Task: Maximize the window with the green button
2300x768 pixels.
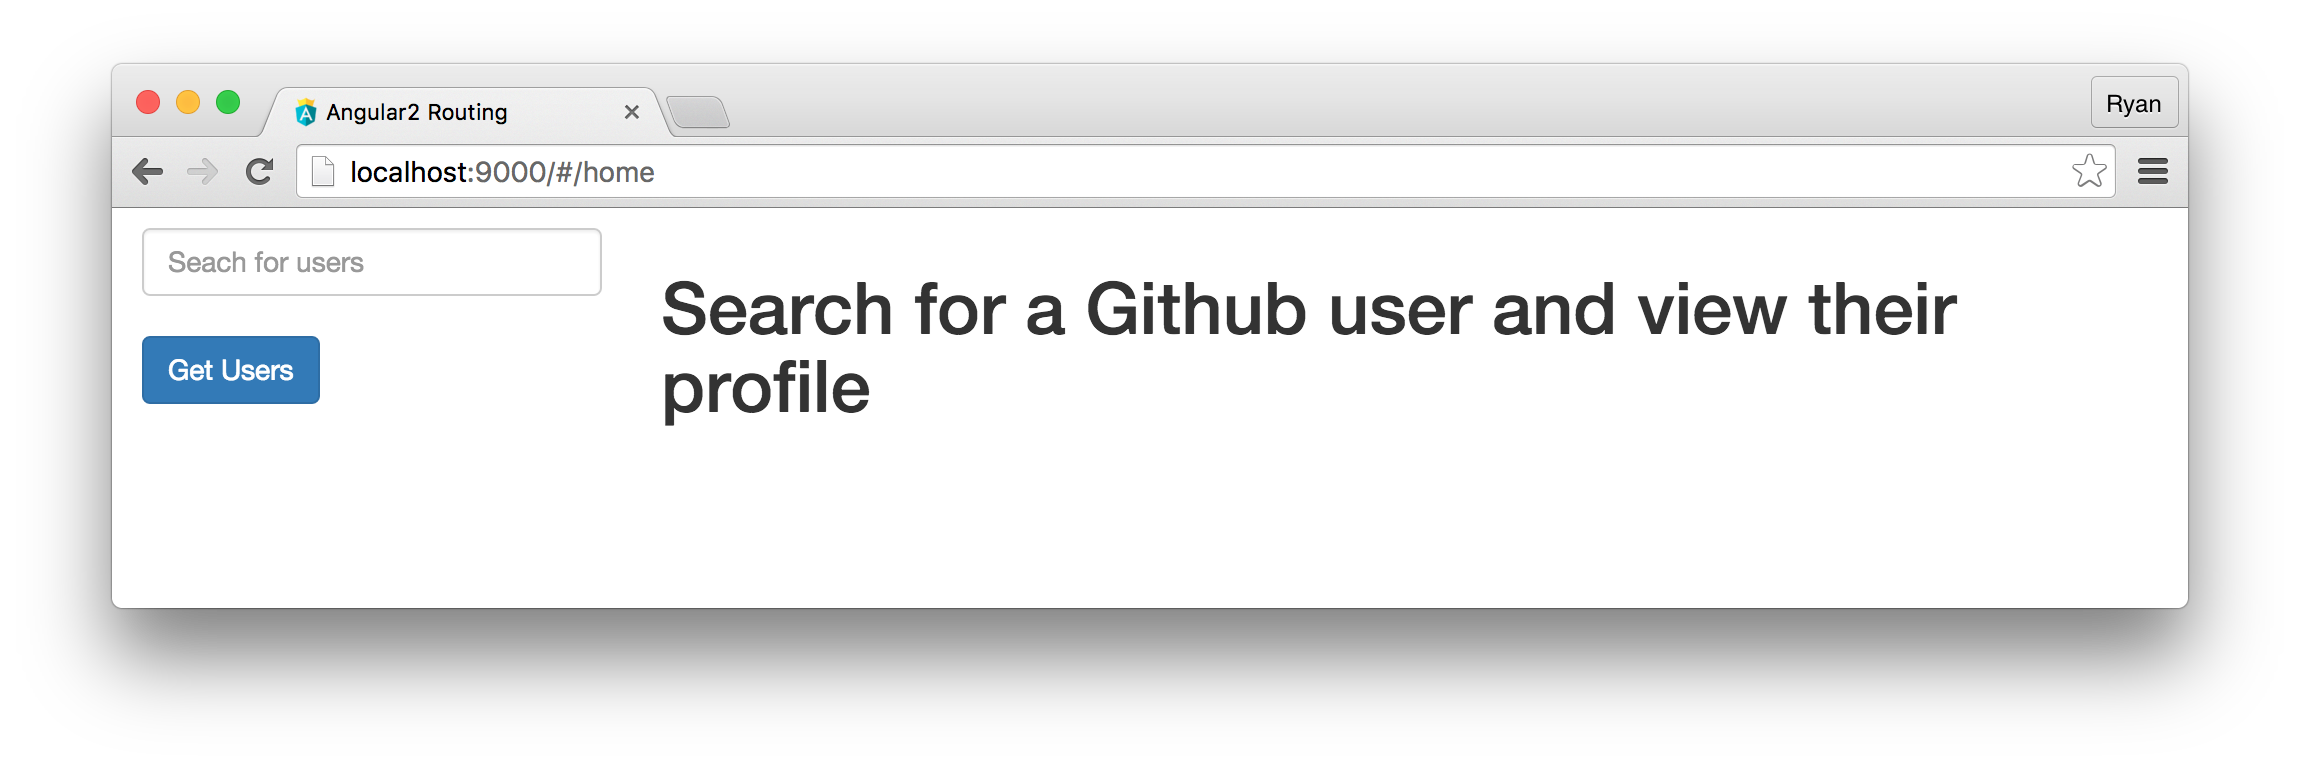Action: (228, 102)
